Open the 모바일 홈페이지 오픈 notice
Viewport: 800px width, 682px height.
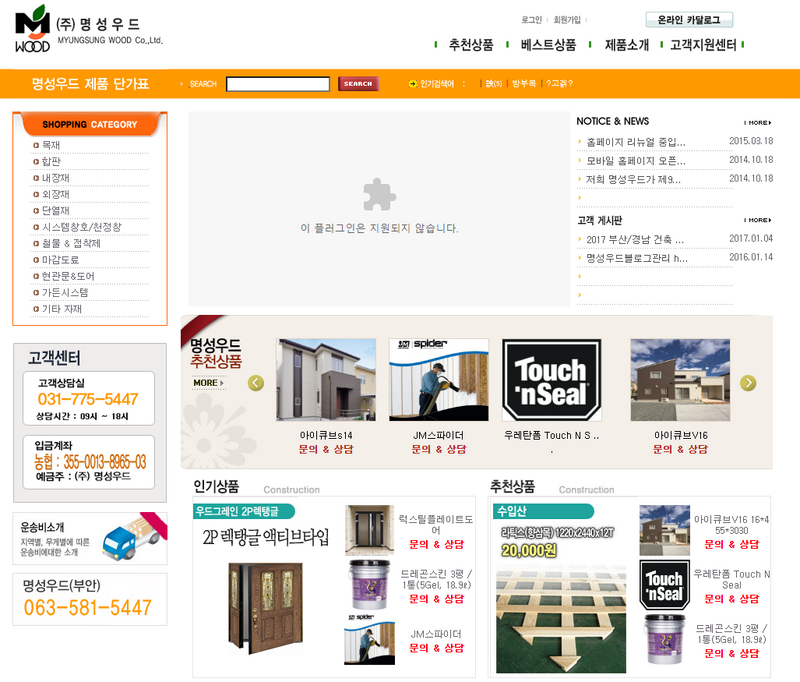pyautogui.click(x=636, y=161)
